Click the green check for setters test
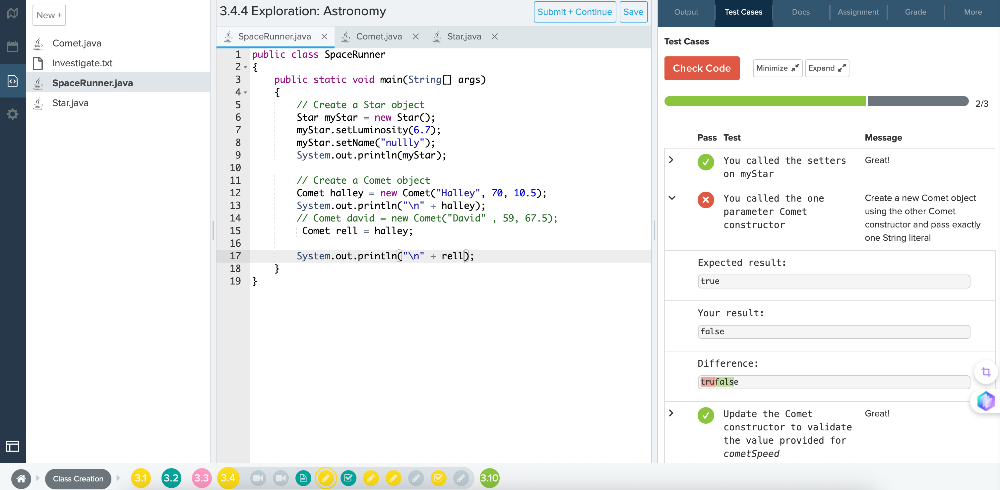1000x490 pixels. coord(705,162)
